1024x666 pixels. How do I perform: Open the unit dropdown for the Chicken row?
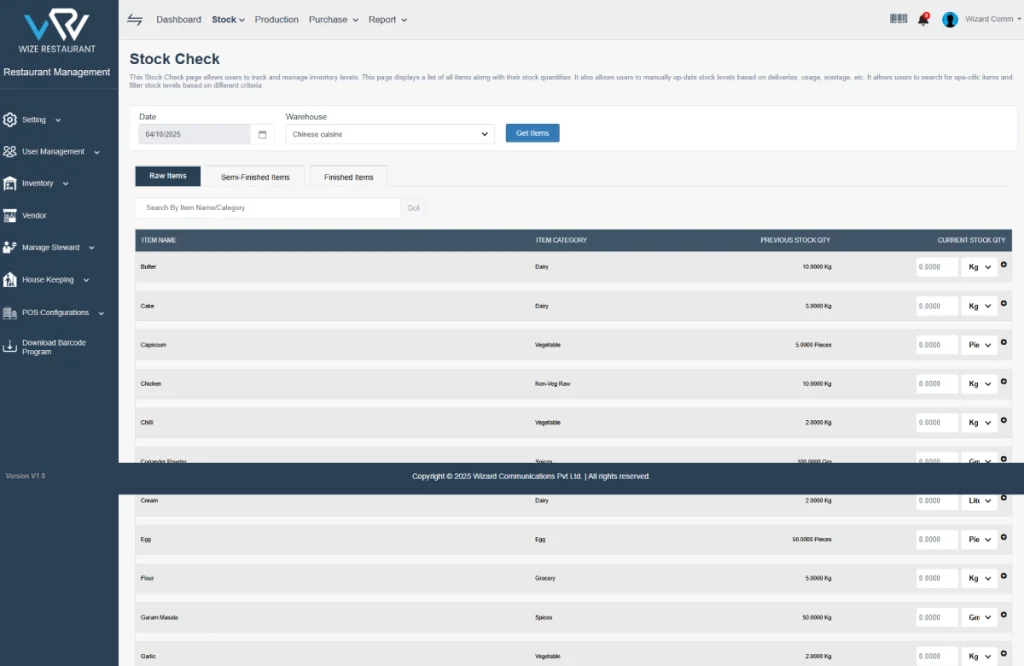pyautogui.click(x=979, y=384)
